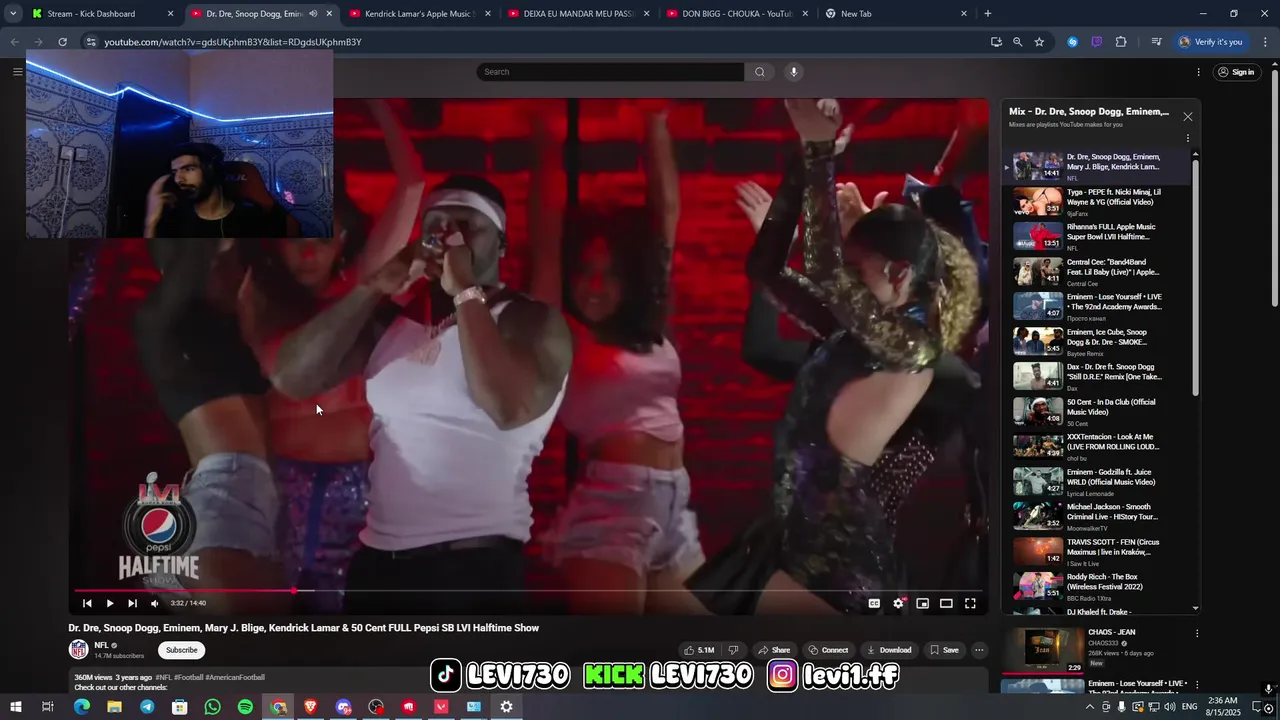
Task: Like the video with 5.1M likes
Action: (699, 650)
